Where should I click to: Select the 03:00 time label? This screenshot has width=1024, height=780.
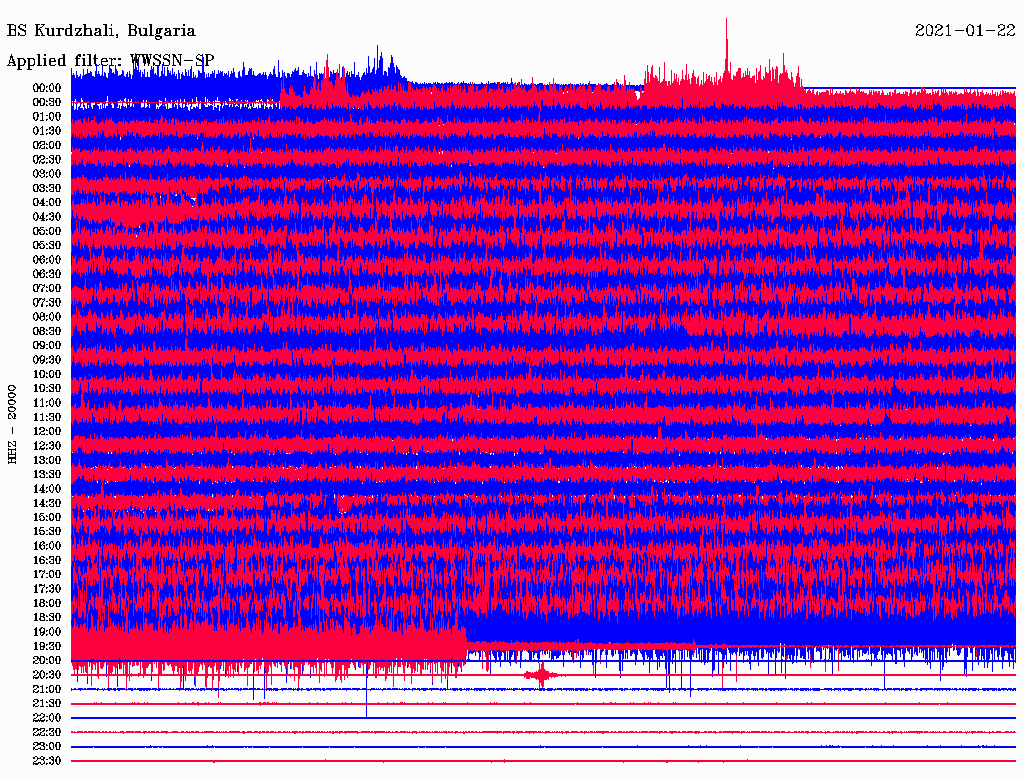click(47, 174)
